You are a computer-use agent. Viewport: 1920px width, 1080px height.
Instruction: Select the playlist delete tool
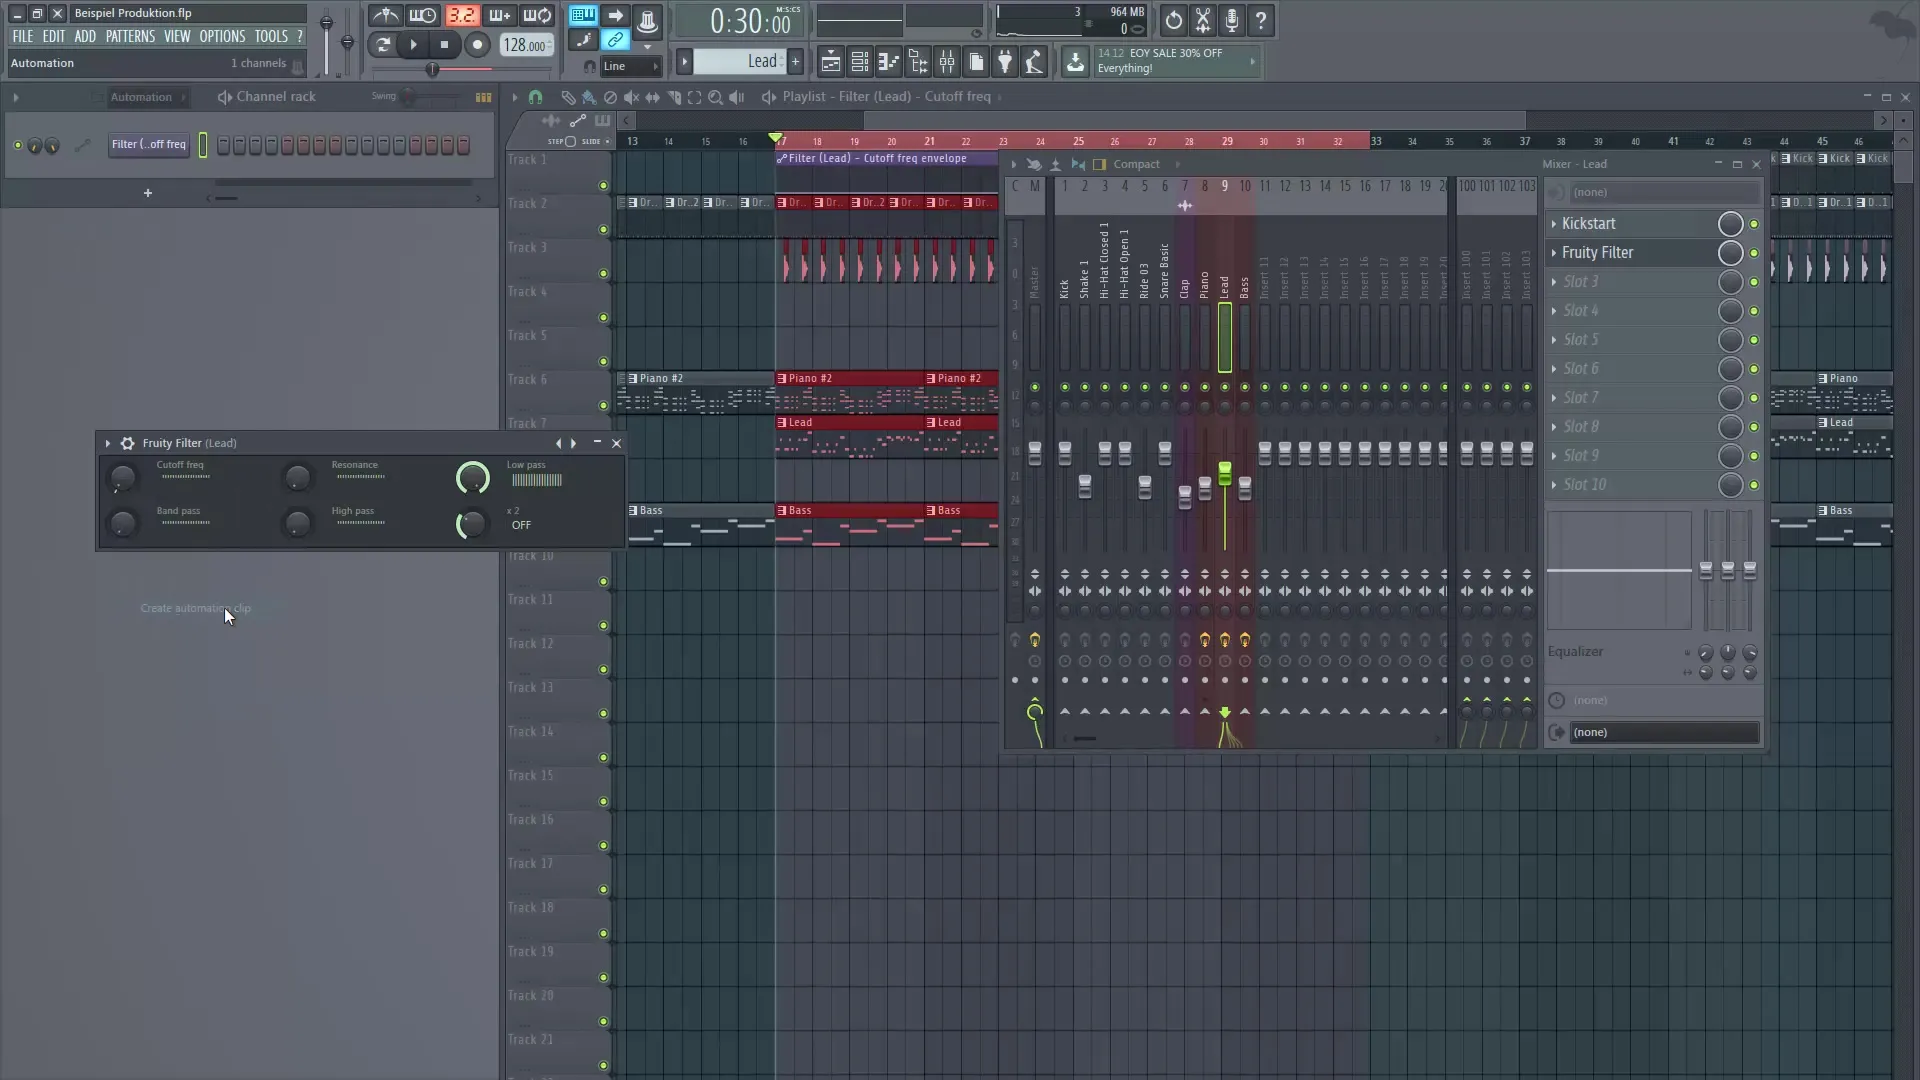pyautogui.click(x=610, y=97)
